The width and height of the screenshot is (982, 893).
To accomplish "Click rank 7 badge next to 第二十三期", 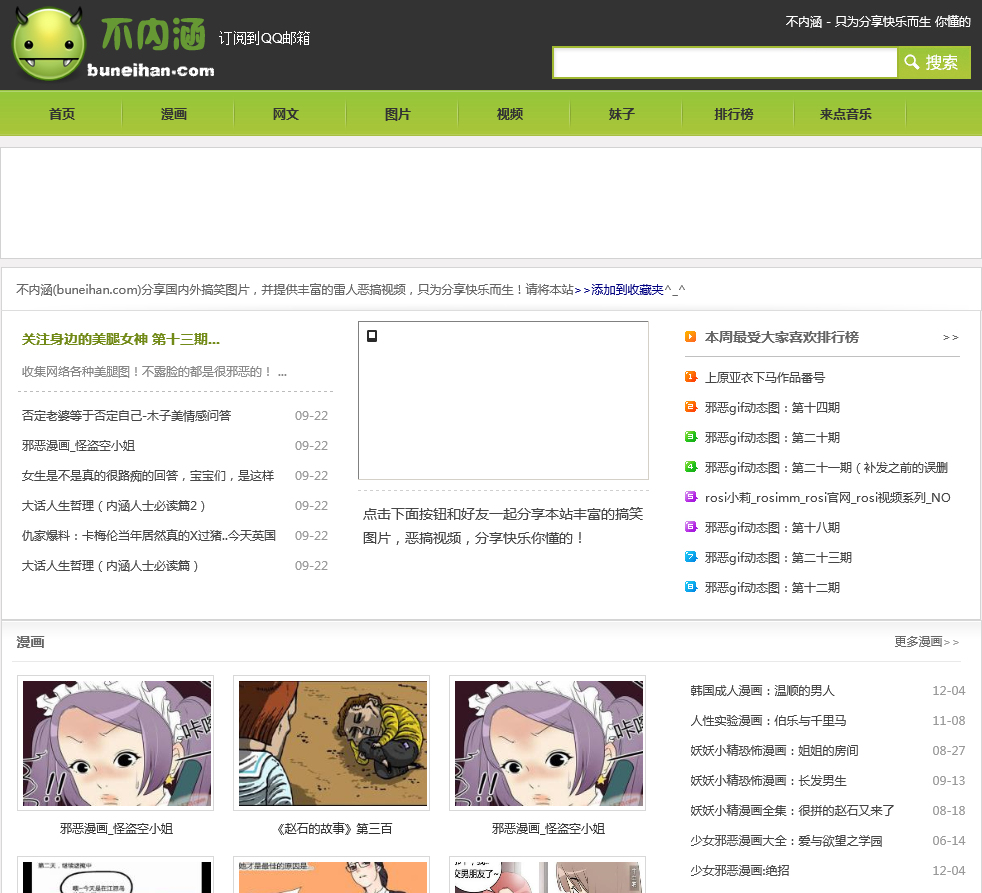I will click(x=691, y=557).
